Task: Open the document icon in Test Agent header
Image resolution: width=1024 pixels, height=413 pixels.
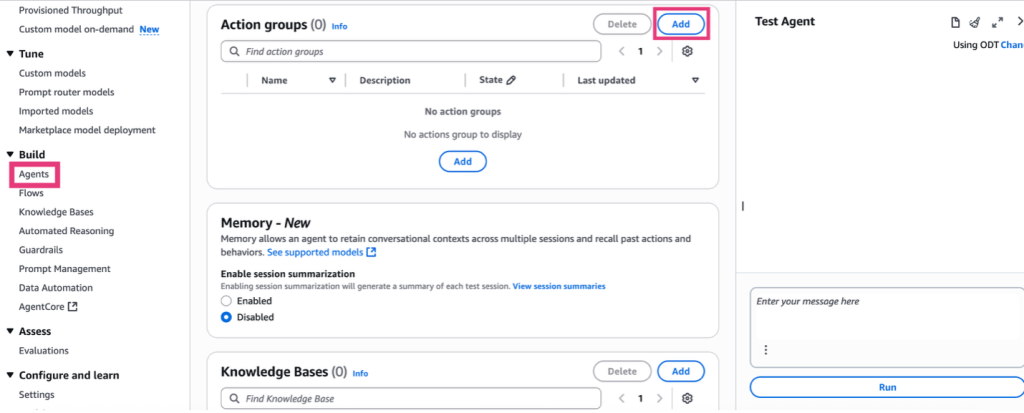Action: coord(955,22)
